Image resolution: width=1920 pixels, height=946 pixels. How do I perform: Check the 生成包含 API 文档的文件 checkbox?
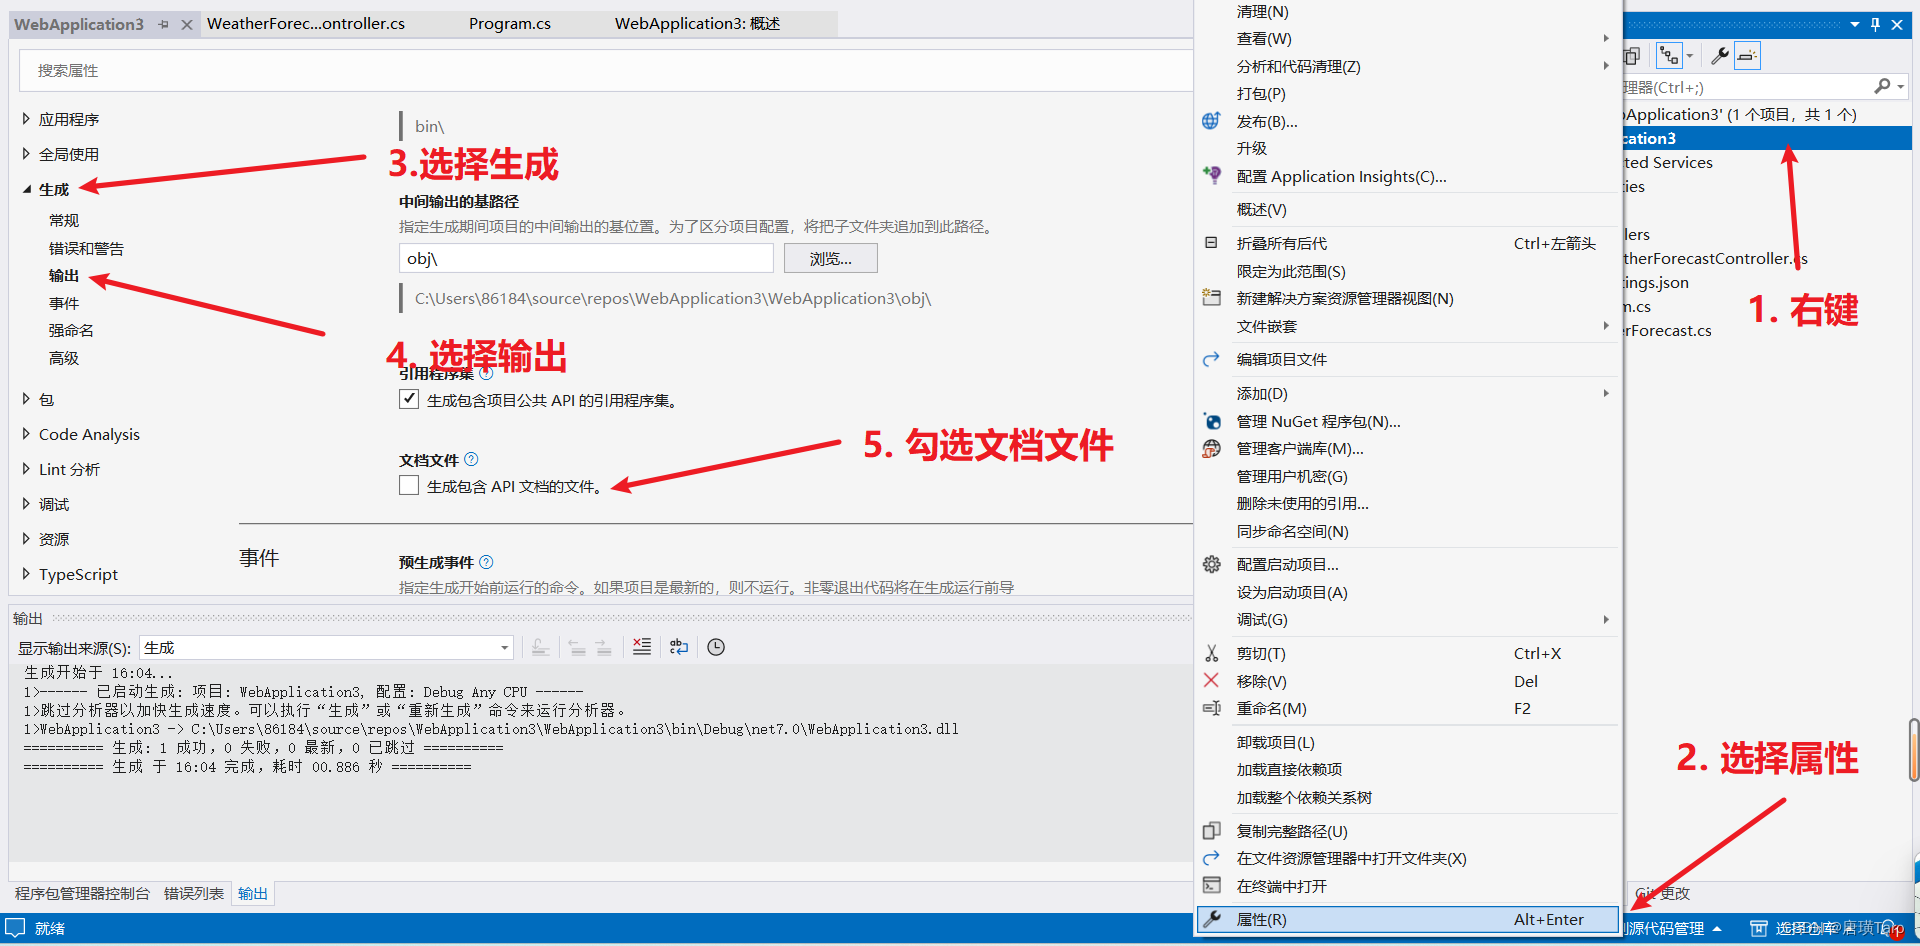click(409, 485)
